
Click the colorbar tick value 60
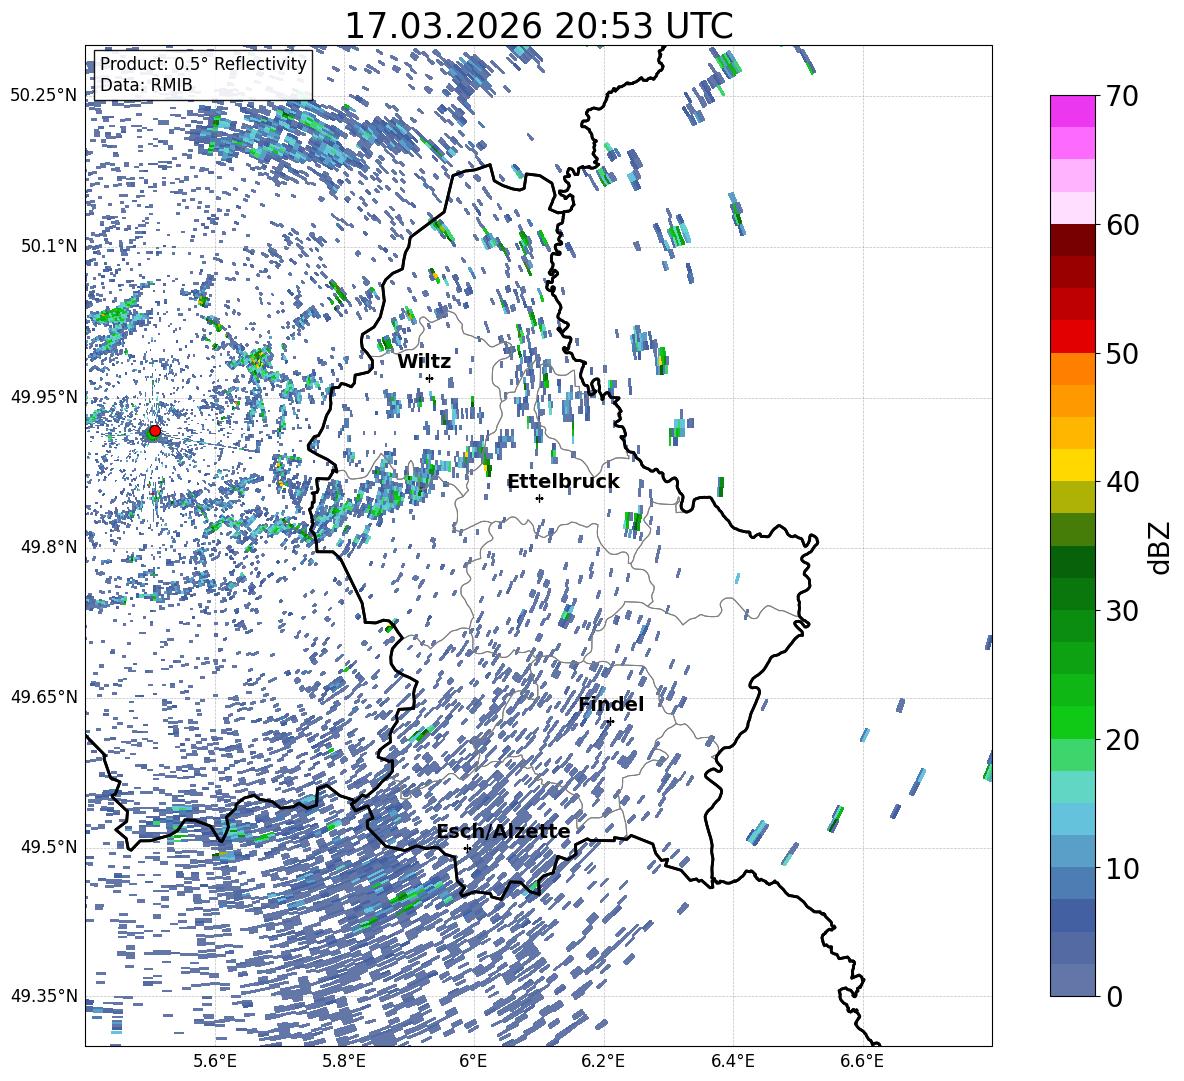tap(1122, 225)
